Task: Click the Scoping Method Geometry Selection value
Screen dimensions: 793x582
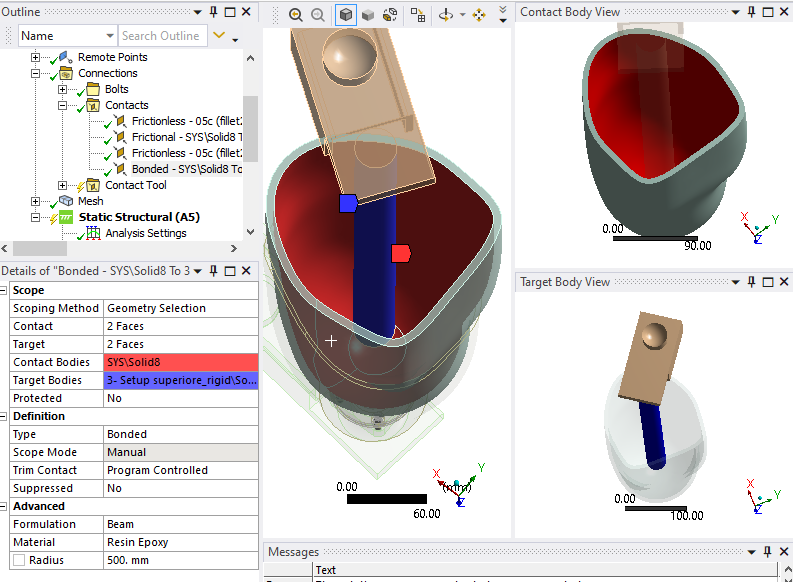Action: (x=181, y=308)
